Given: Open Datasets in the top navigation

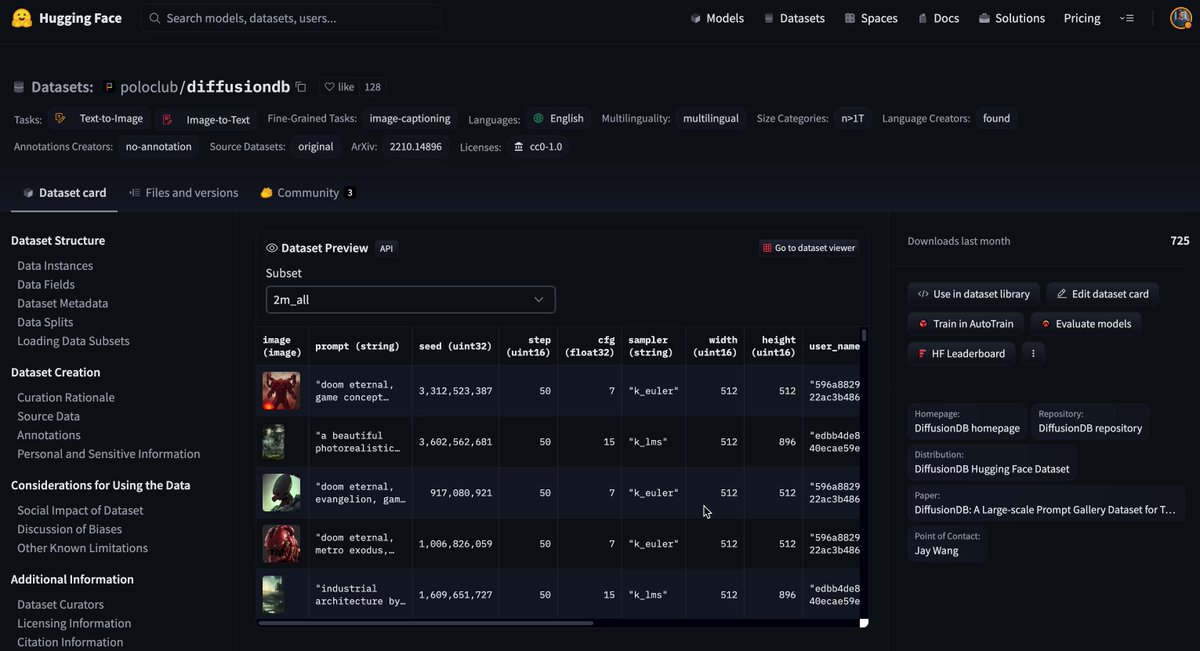Looking at the screenshot, I should pos(794,18).
